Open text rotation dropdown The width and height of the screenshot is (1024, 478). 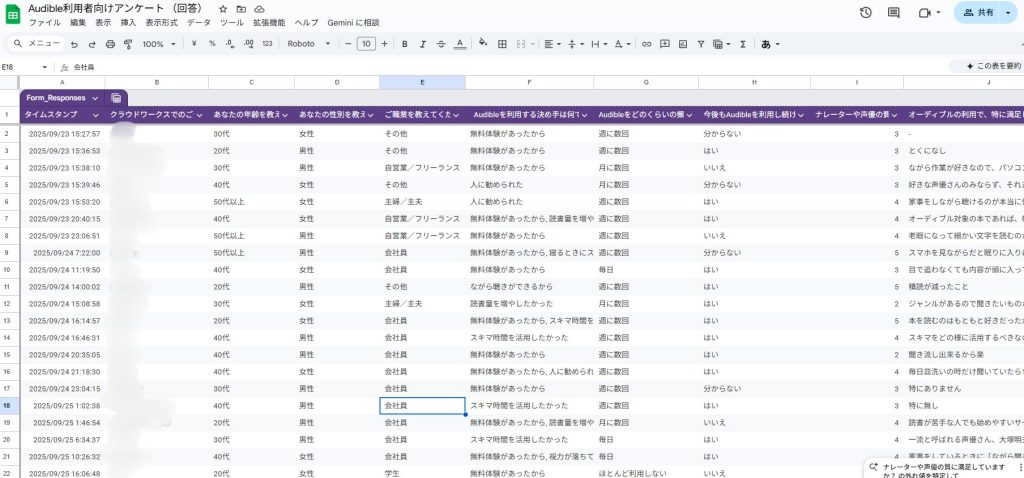pos(623,44)
